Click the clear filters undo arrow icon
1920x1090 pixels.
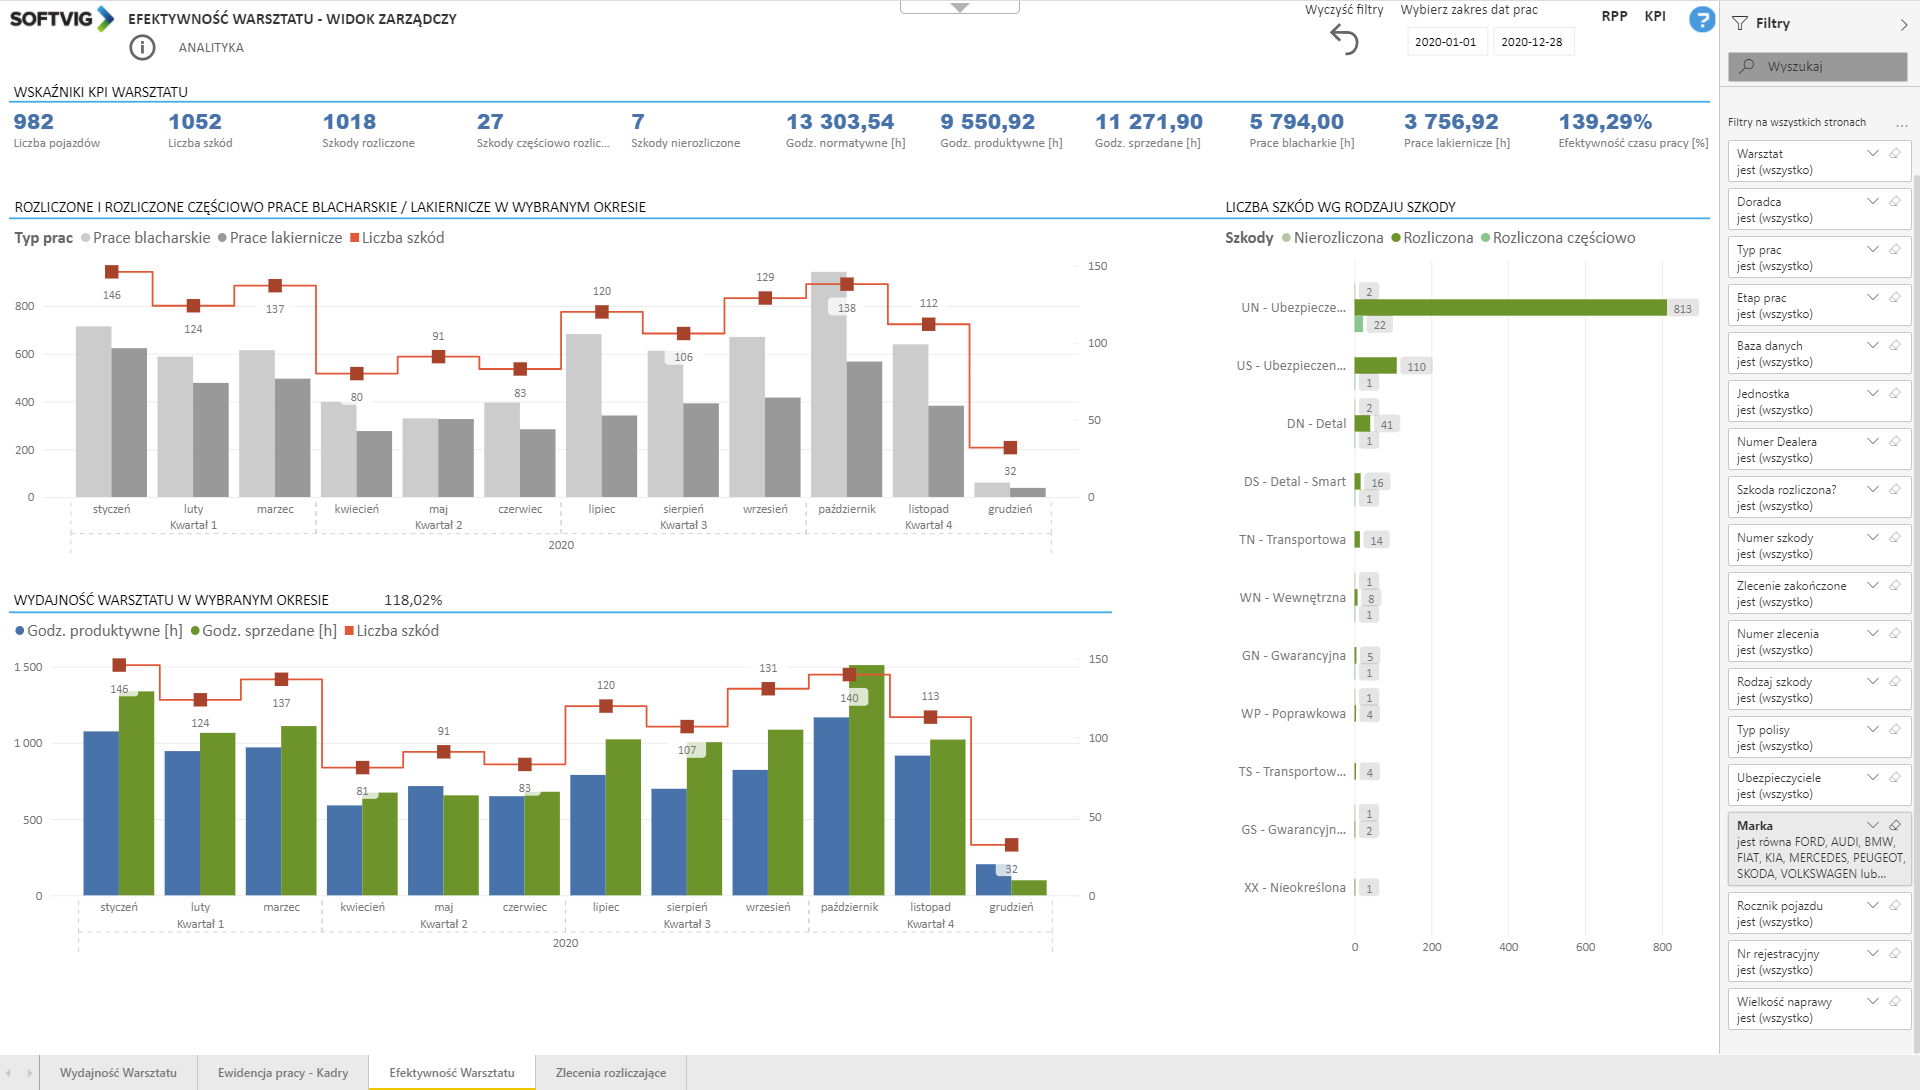tap(1344, 40)
